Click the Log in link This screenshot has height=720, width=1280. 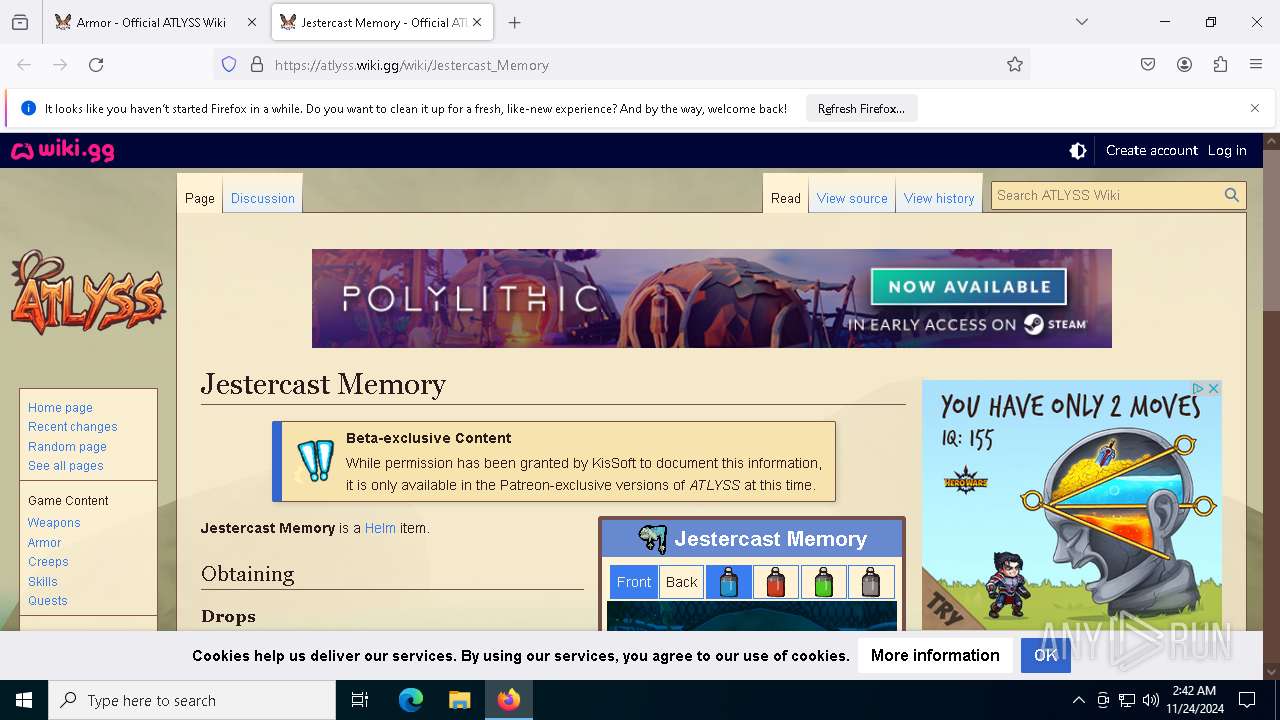1227,150
